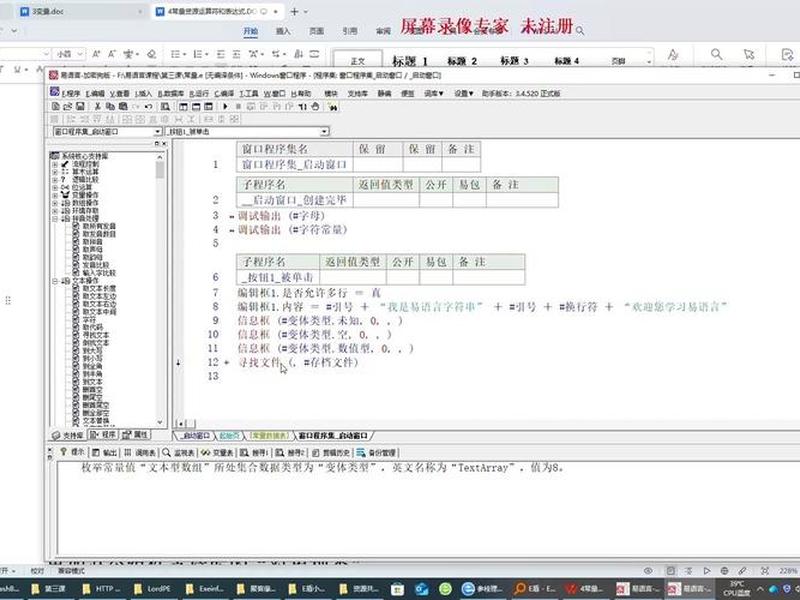800x600 pixels.
Task: Expand the 算术运算 tree node
Action: pyautogui.click(x=55, y=172)
